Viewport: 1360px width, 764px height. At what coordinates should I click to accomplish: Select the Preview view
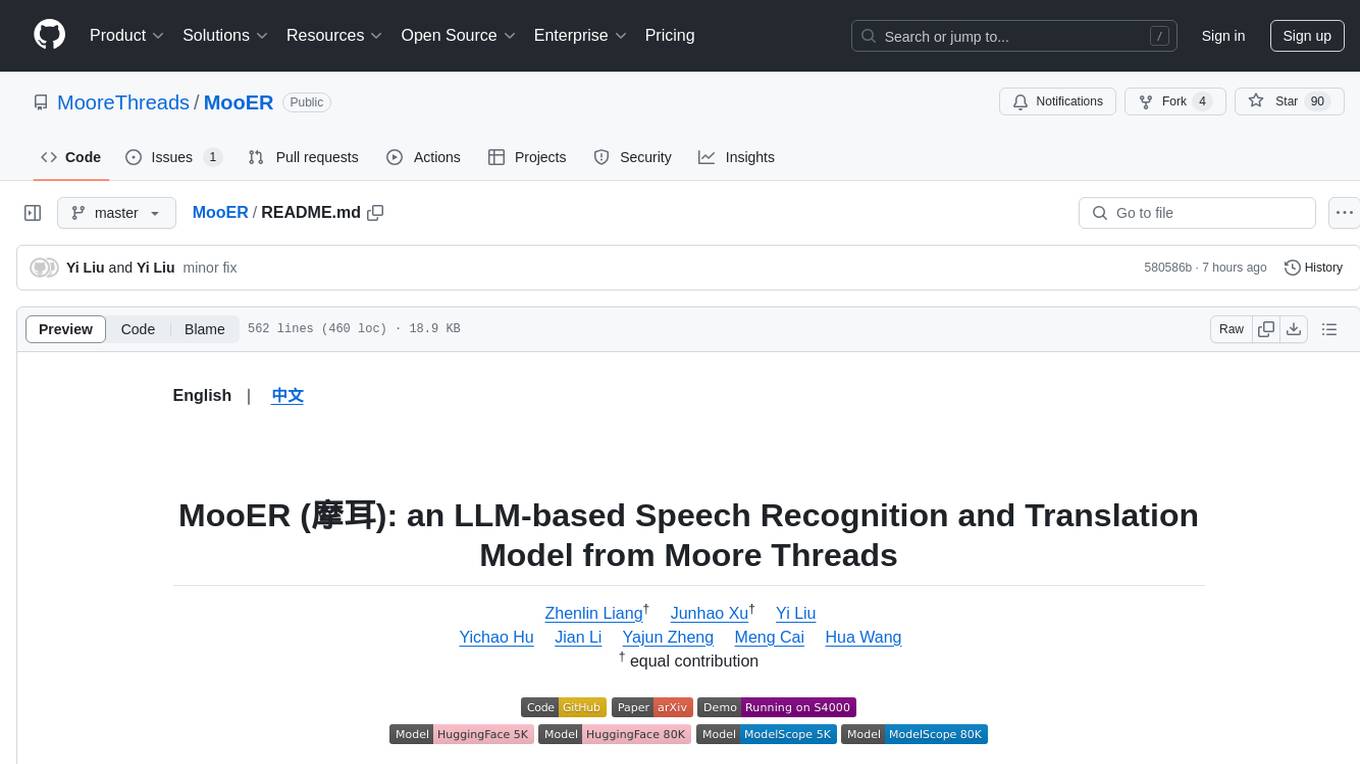click(x=66, y=329)
